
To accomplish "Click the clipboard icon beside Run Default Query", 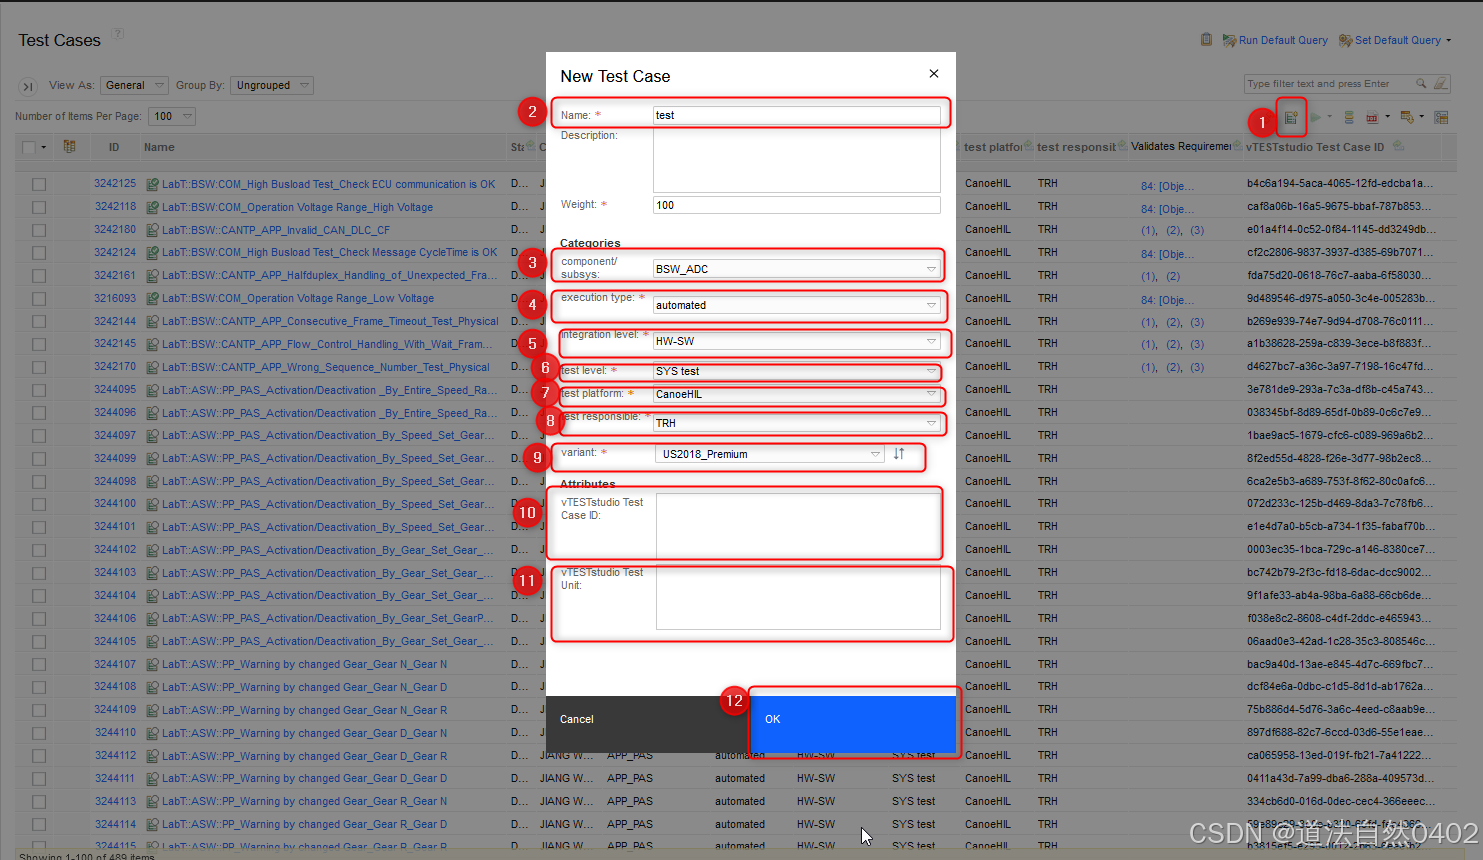I will pyautogui.click(x=1207, y=39).
